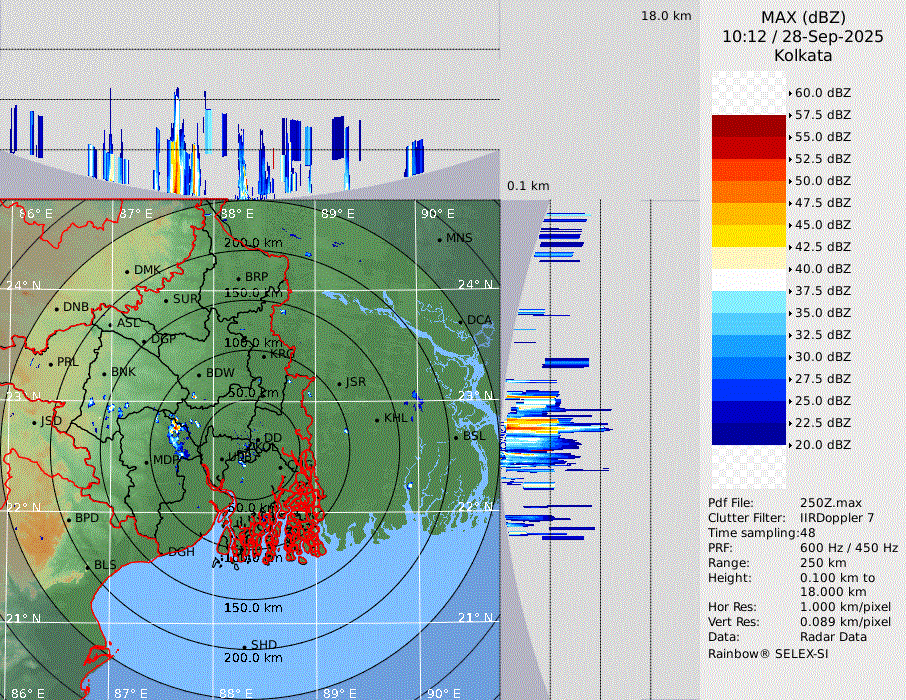Click the Rainbow SELEX-SI text
The height and width of the screenshot is (700, 906).
[768, 653]
